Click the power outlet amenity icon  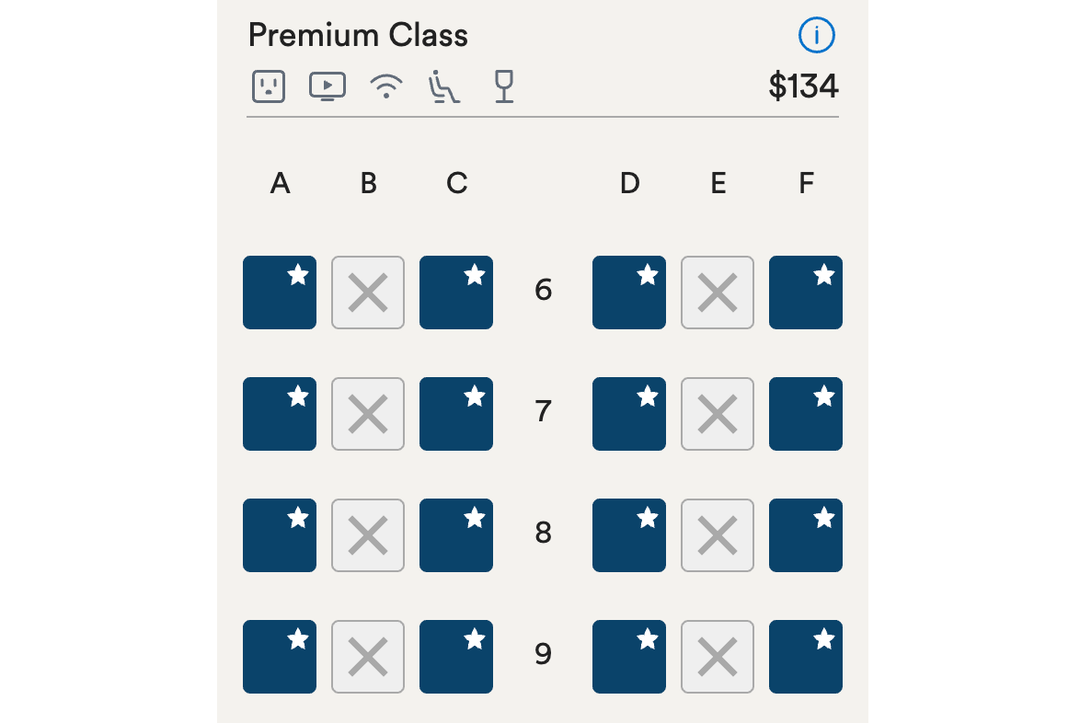(x=268, y=87)
